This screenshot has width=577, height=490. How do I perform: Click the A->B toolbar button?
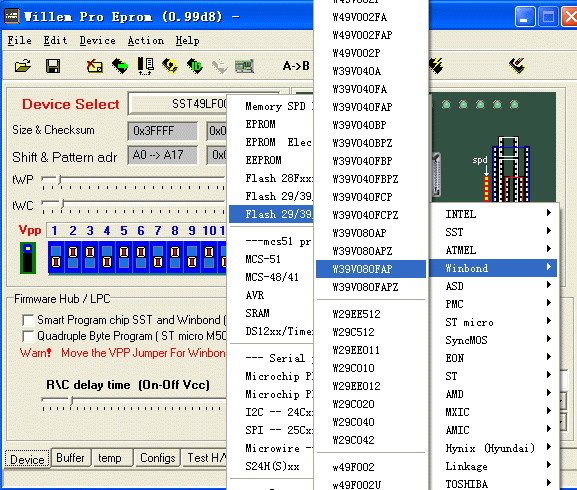point(296,66)
